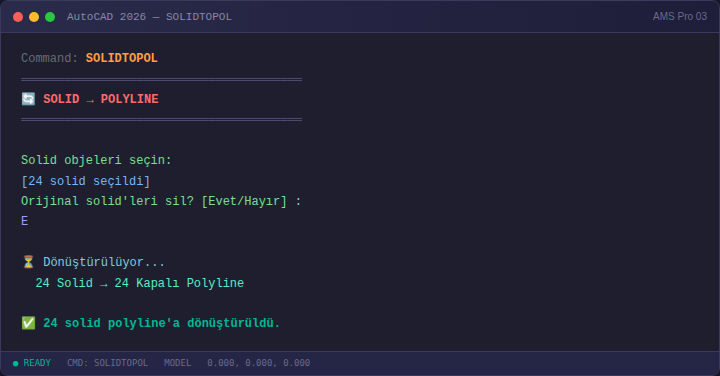720x376 pixels.
Task: Click the window title AutoCAD 2026 — SOLIDTOPOL
Action: [x=149, y=17]
